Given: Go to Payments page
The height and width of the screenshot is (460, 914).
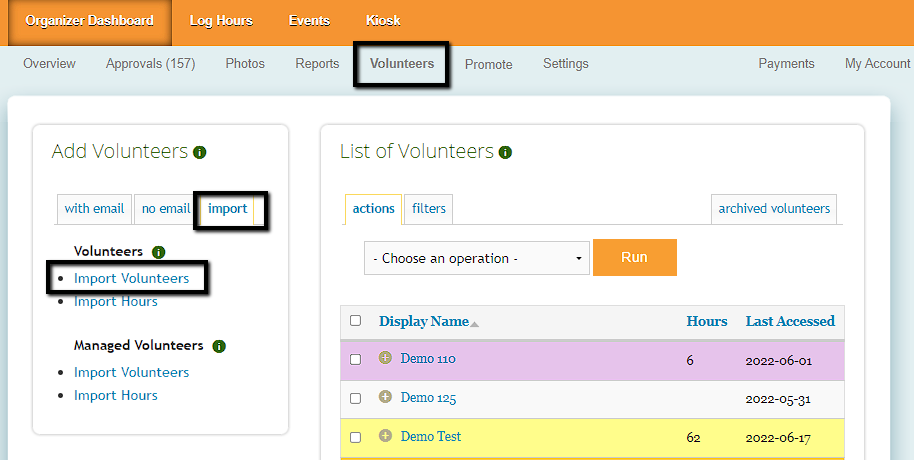Looking at the screenshot, I should tap(786, 64).
